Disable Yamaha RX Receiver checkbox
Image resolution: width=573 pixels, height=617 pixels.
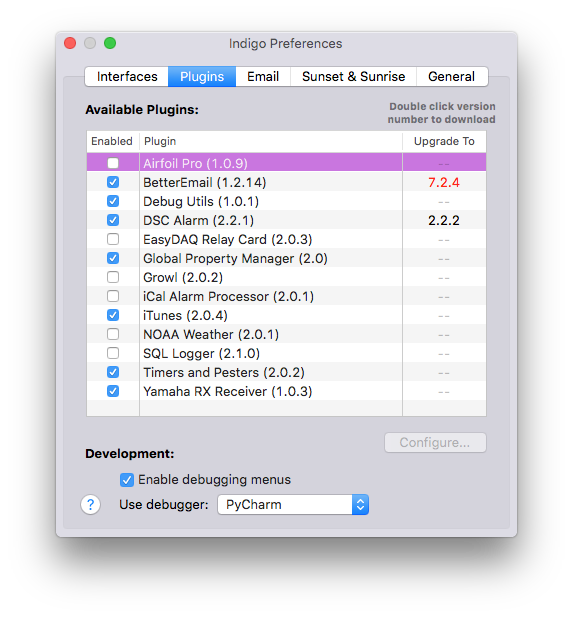[x=113, y=391]
